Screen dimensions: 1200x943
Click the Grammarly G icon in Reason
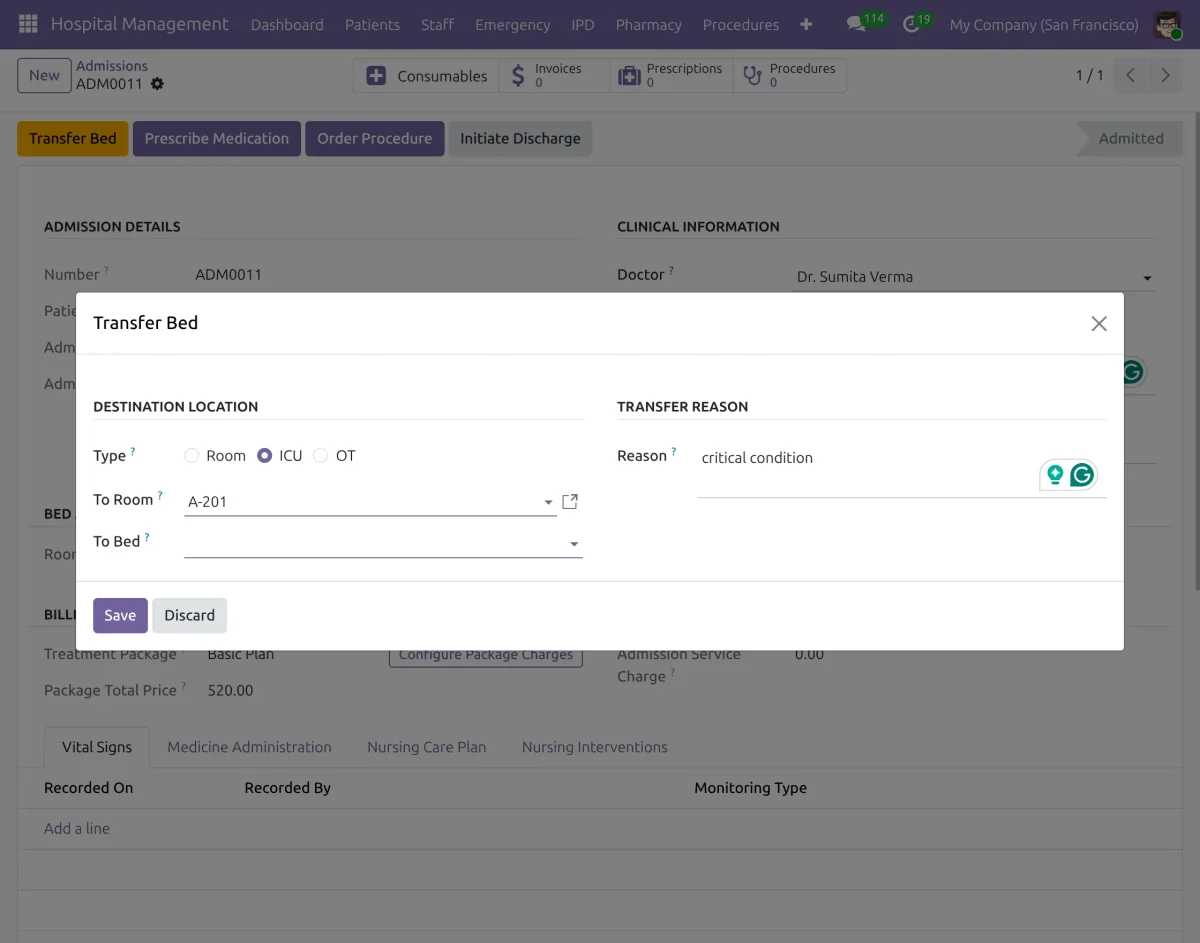coord(1082,475)
